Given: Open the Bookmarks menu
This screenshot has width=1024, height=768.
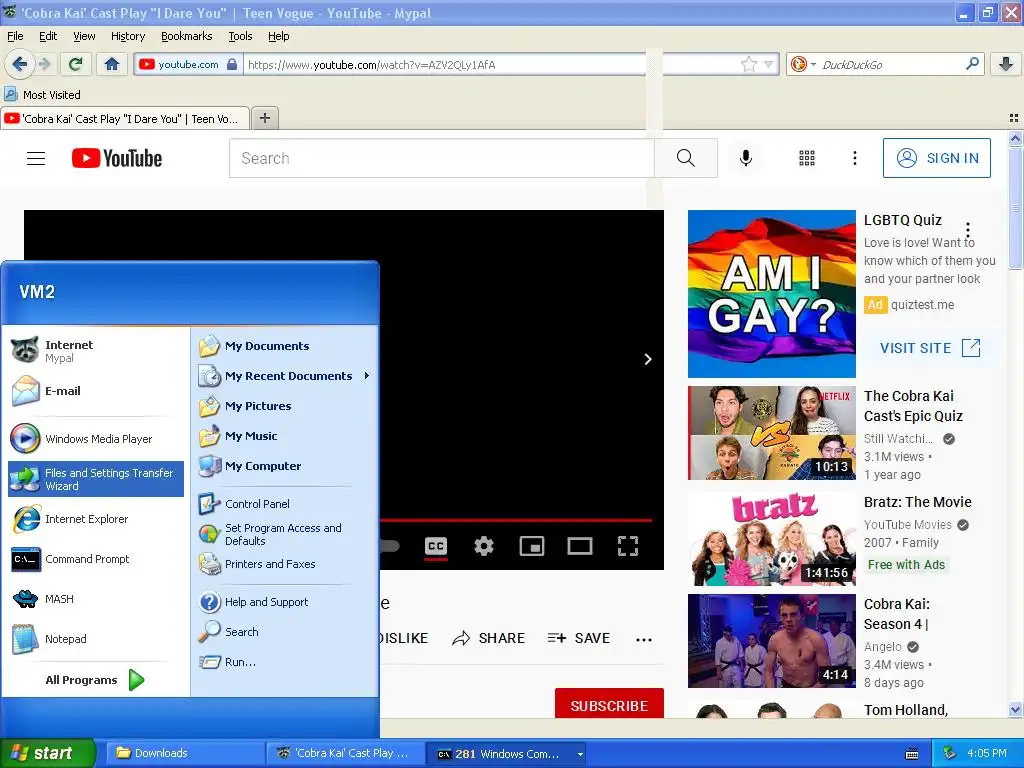Looking at the screenshot, I should [x=187, y=36].
